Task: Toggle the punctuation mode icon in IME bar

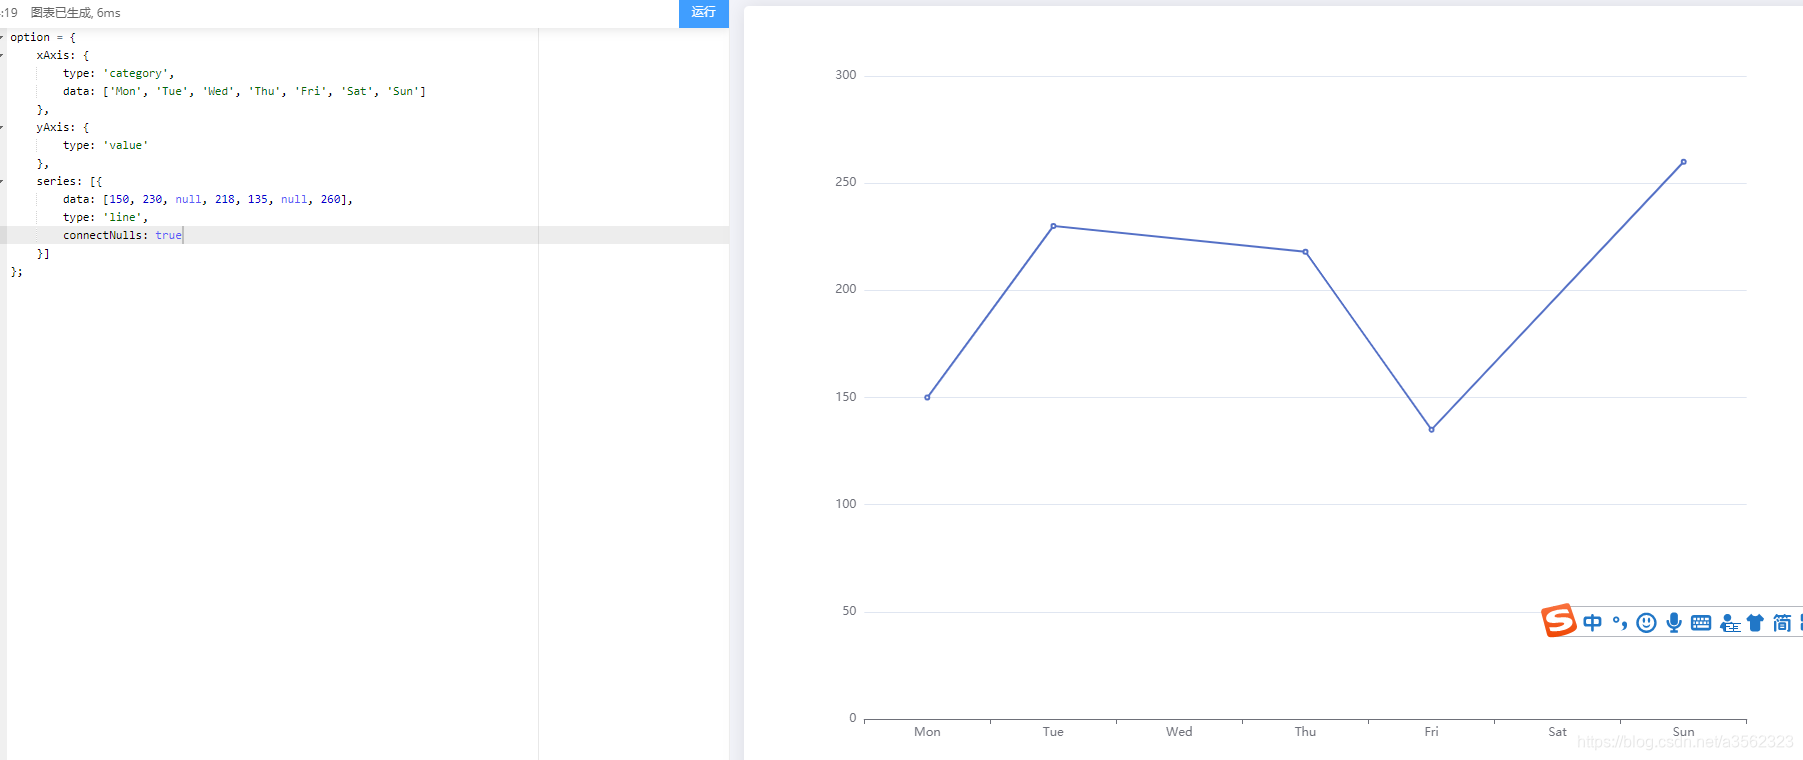Action: click(x=1620, y=623)
